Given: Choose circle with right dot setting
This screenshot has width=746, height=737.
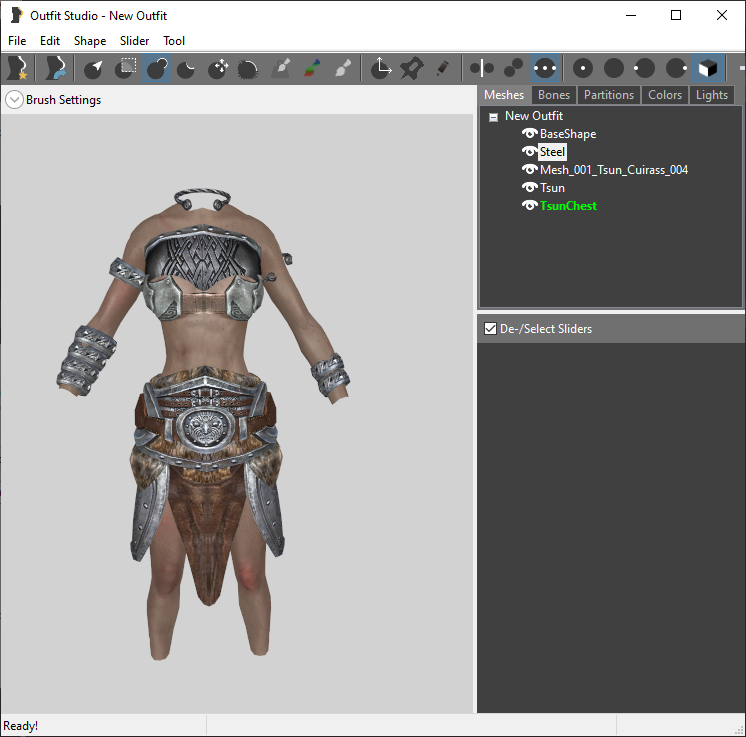Looking at the screenshot, I should [x=676, y=68].
